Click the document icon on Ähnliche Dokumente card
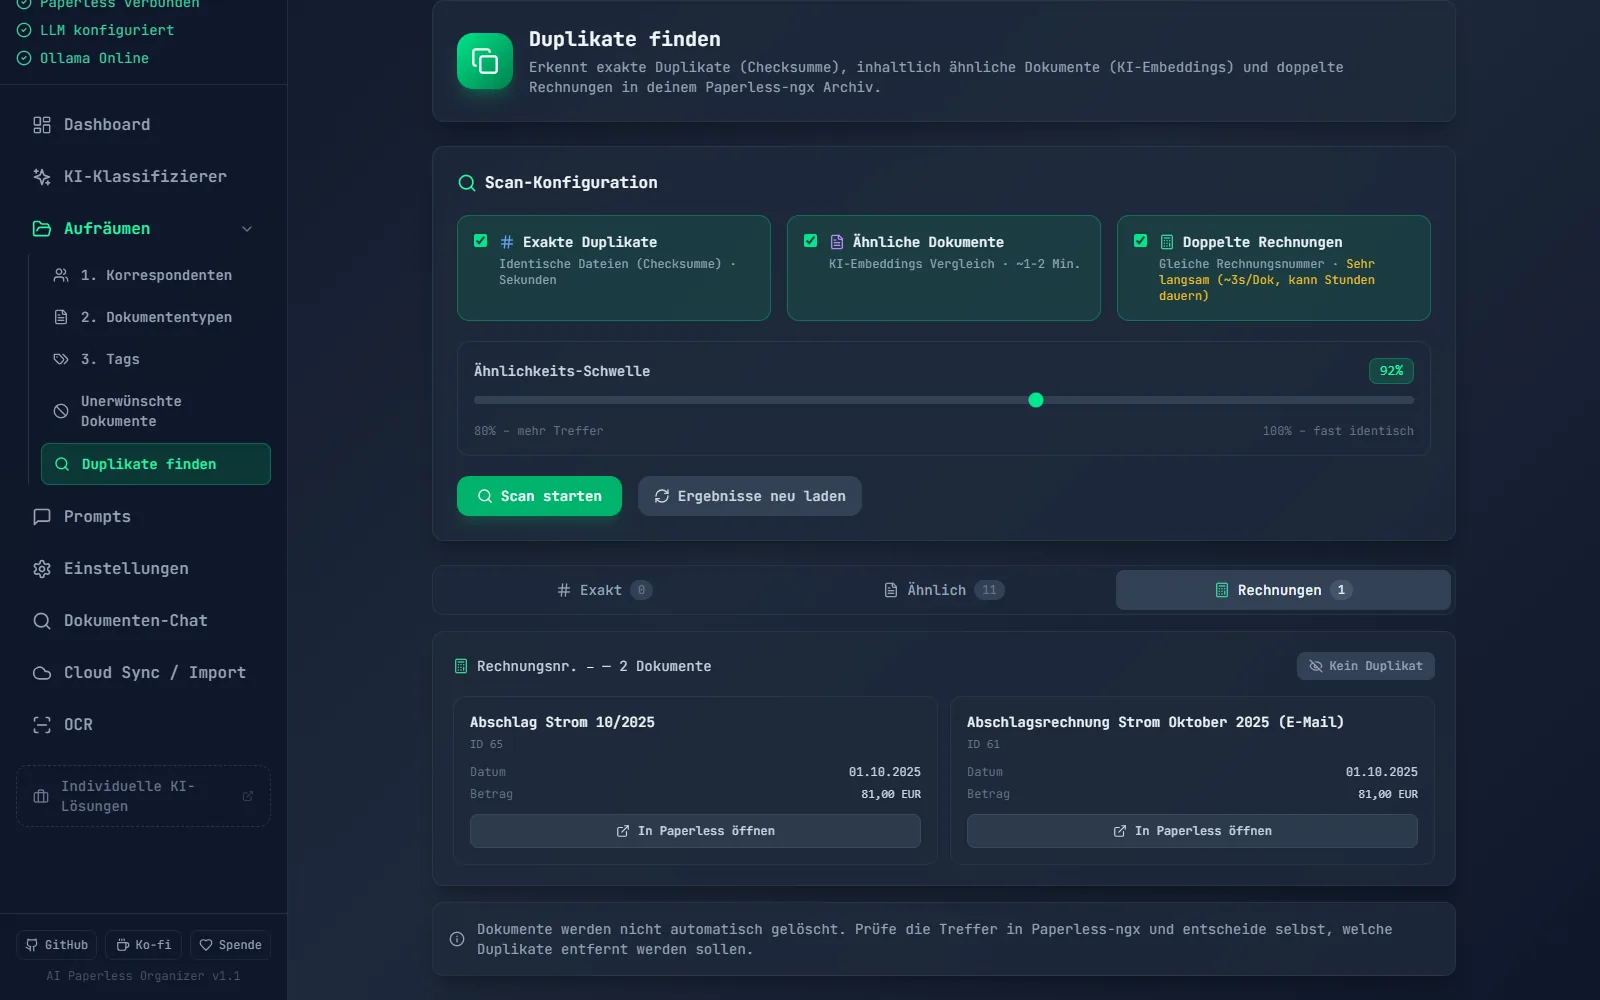Viewport: 1600px width, 1000px height. coord(837,242)
